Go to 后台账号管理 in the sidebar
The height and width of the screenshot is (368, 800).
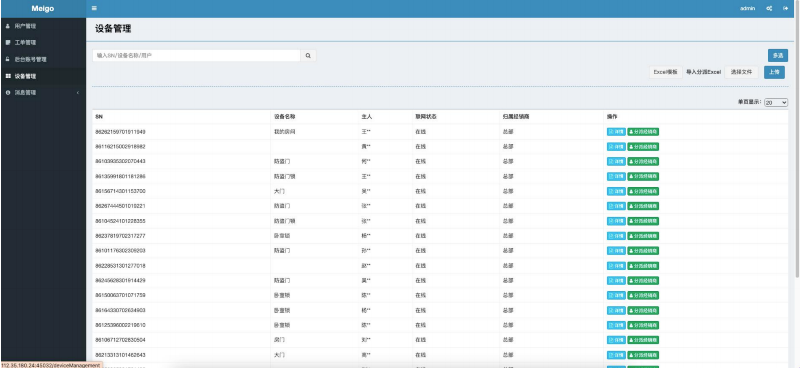point(43,59)
